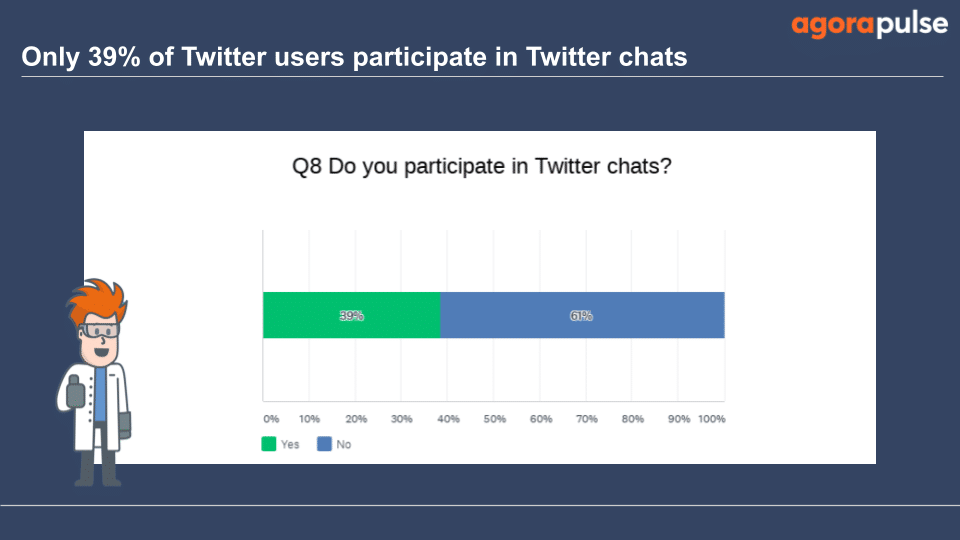Click the green Yes legend swatch
Image resolution: width=960 pixels, height=540 pixels.
(269, 444)
